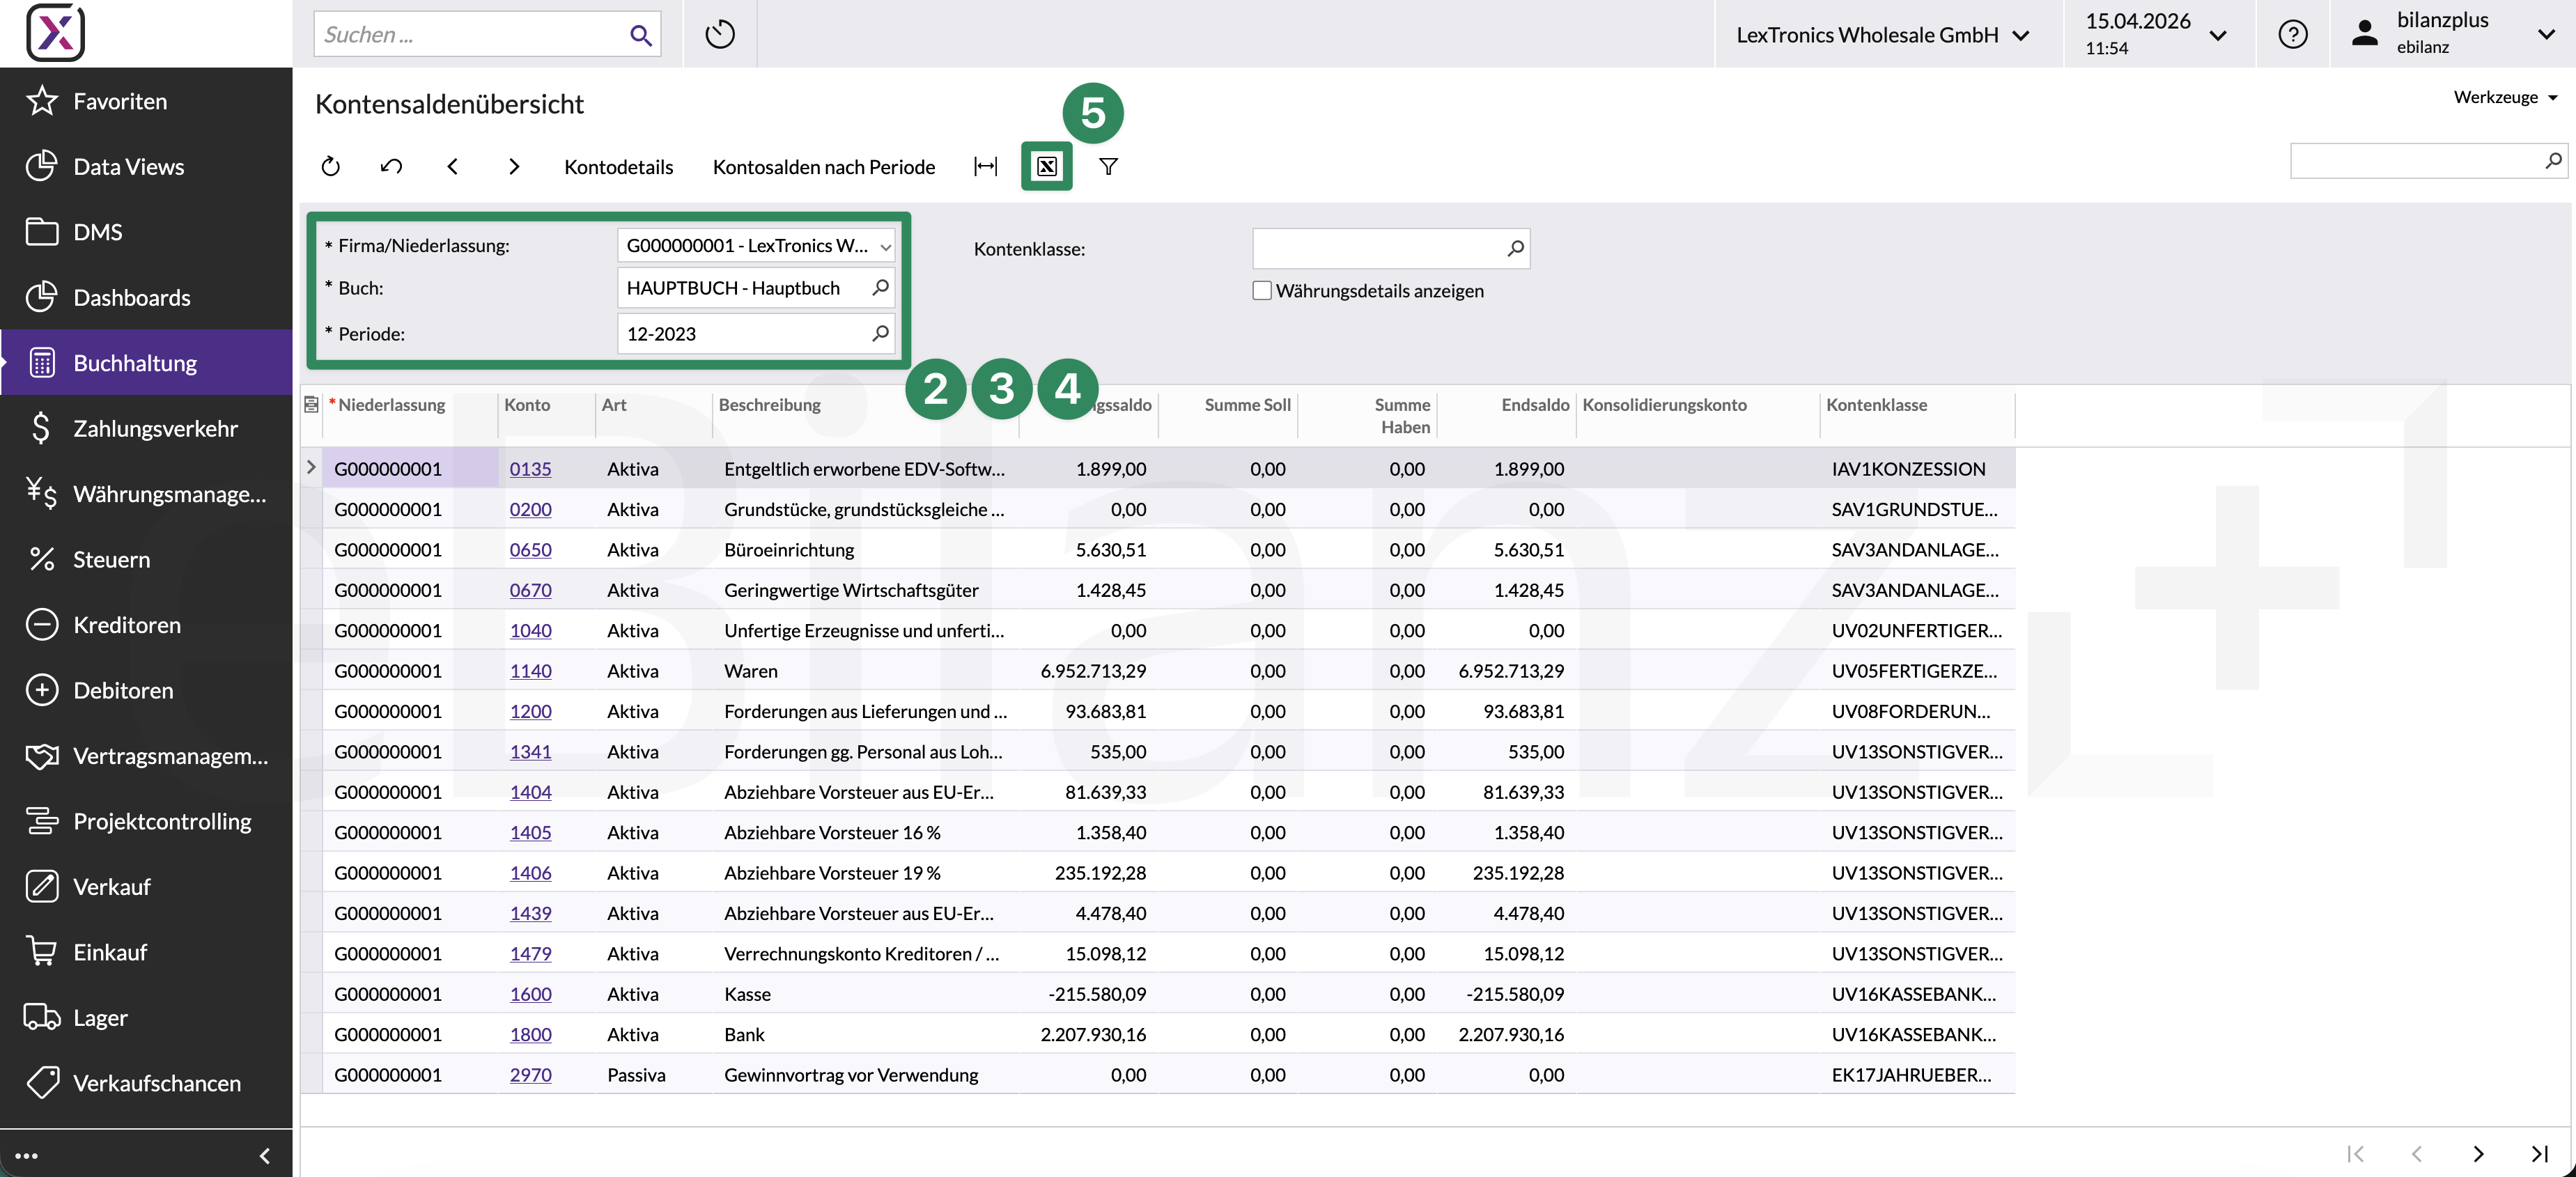2576x1177 pixels.
Task: Open Steuern percent icon
Action: [42, 559]
